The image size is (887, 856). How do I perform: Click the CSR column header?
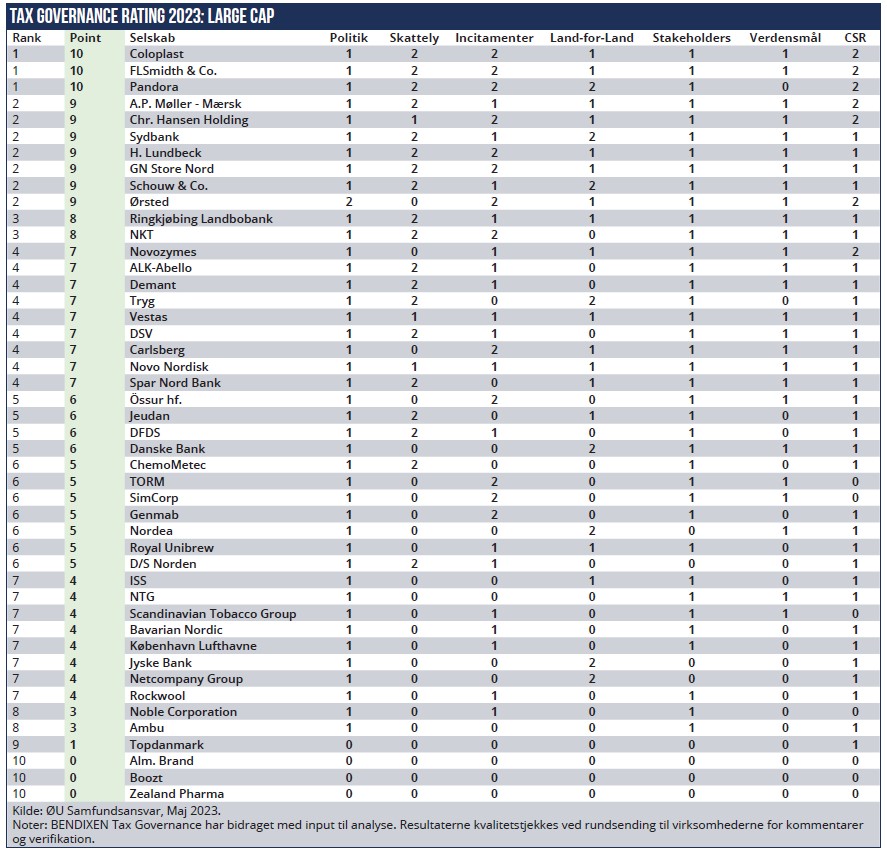[x=854, y=38]
